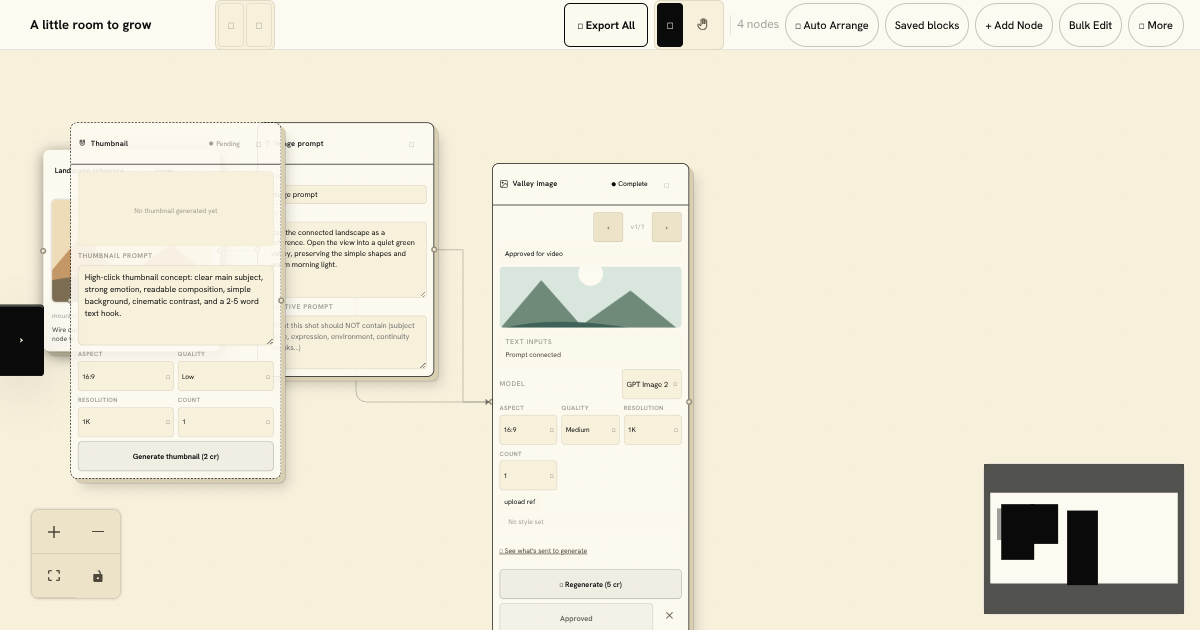Open the More menu
This screenshot has width=1200, height=630.
[x=1156, y=25]
